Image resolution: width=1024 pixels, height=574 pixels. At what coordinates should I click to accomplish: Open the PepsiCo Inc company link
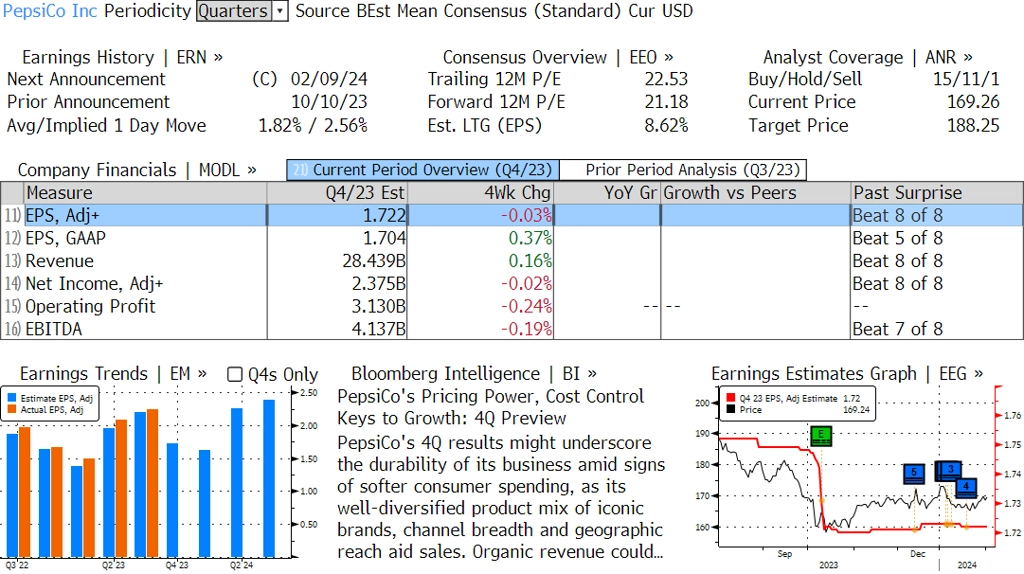[x=50, y=11]
